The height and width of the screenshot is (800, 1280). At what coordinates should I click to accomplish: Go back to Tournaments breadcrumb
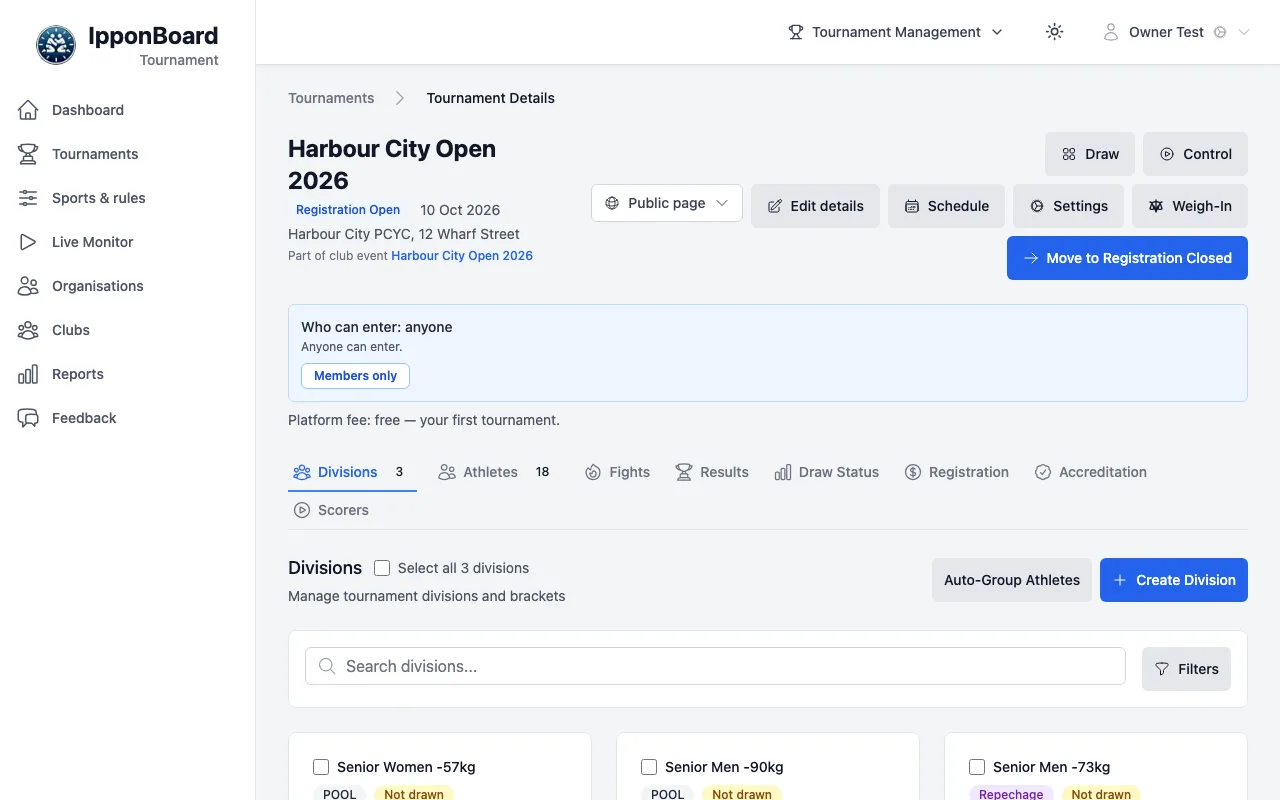click(x=331, y=98)
